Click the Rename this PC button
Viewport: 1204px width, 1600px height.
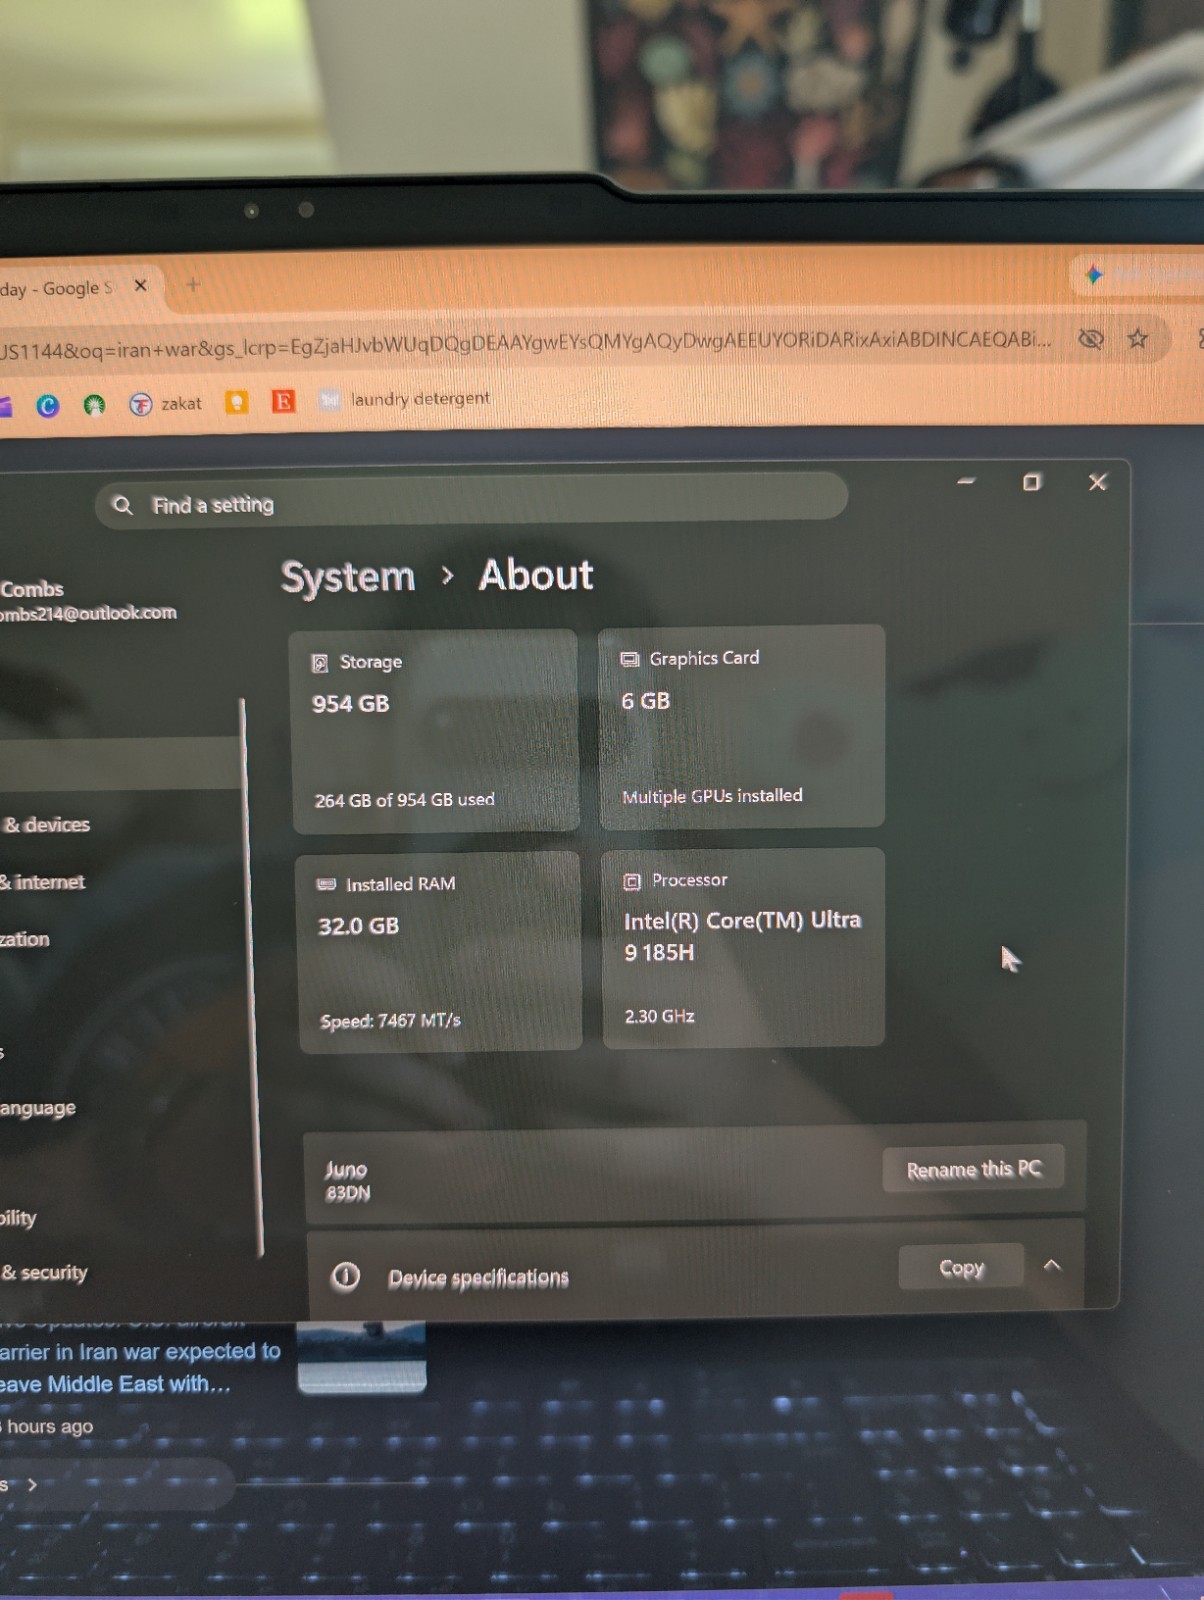[x=973, y=1169]
